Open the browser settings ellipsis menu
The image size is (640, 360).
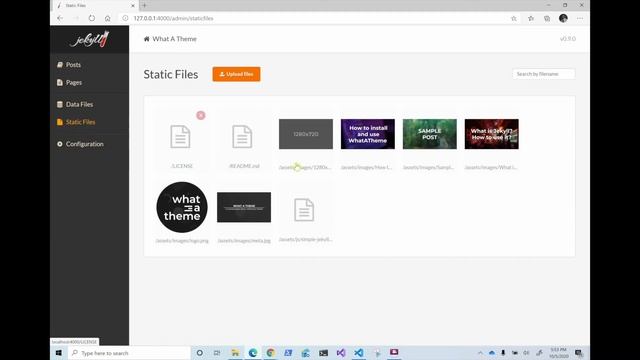pos(580,18)
